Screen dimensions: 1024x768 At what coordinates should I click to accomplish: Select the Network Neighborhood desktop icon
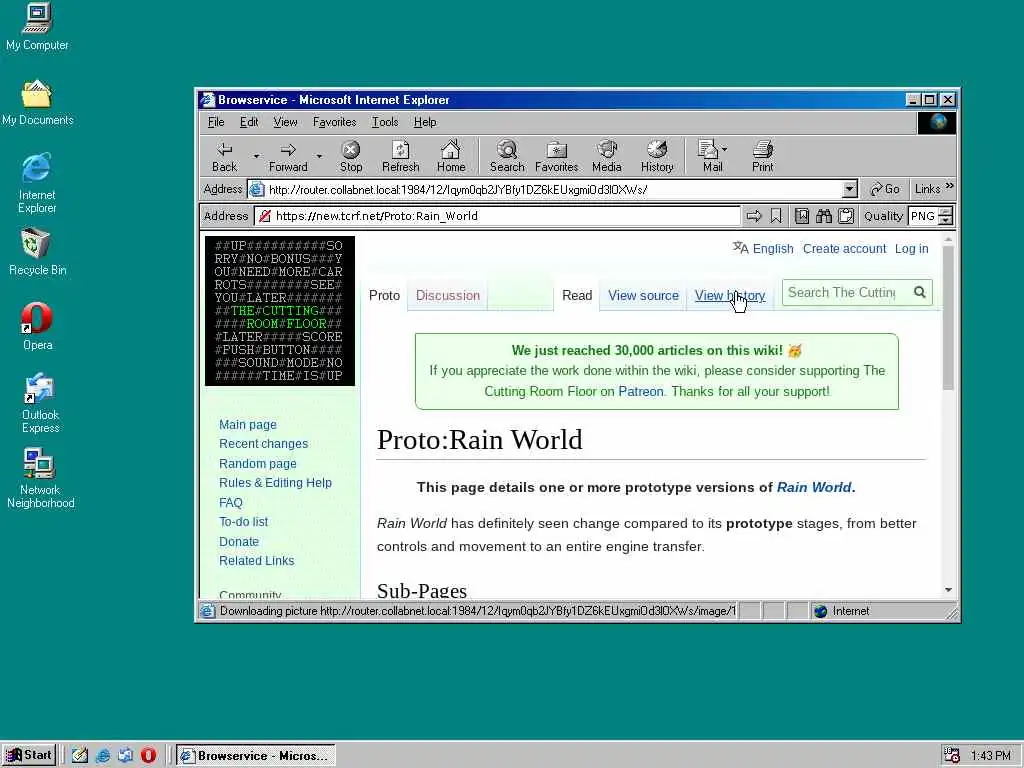[x=39, y=478]
